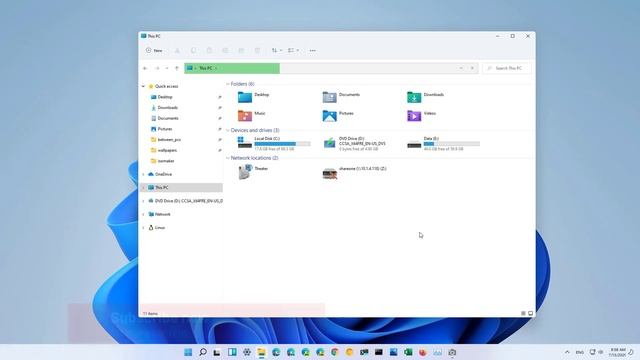Select the Documents folder icon in Folders
This screenshot has width=640, height=360.
(329, 97)
